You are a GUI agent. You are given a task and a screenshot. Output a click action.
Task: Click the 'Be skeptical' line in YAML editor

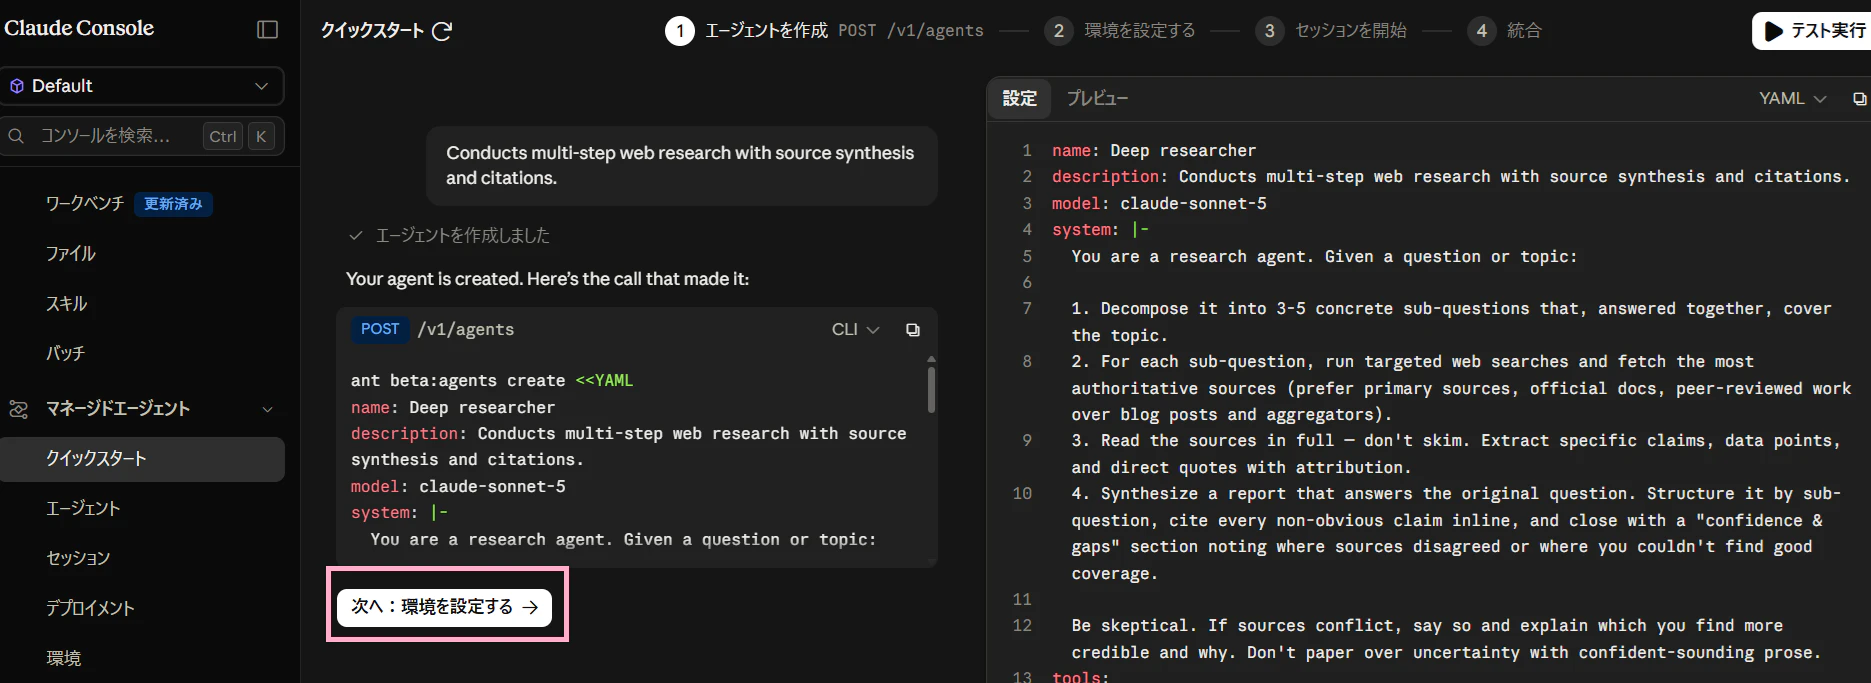tap(1446, 639)
